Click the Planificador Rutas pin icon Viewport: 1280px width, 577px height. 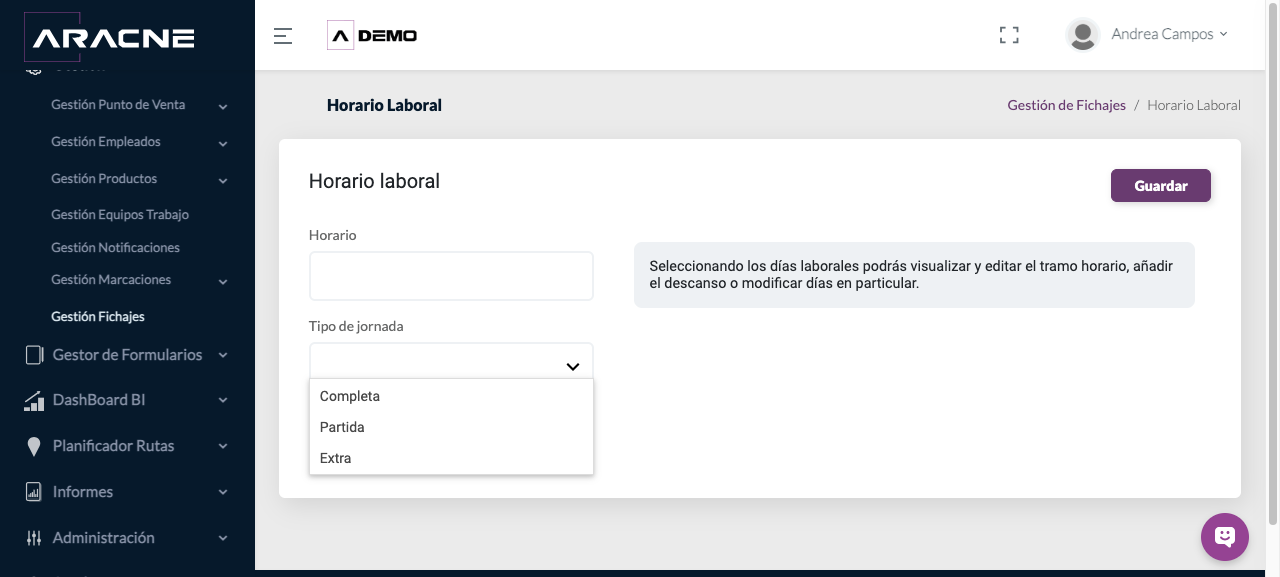pyautogui.click(x=34, y=446)
